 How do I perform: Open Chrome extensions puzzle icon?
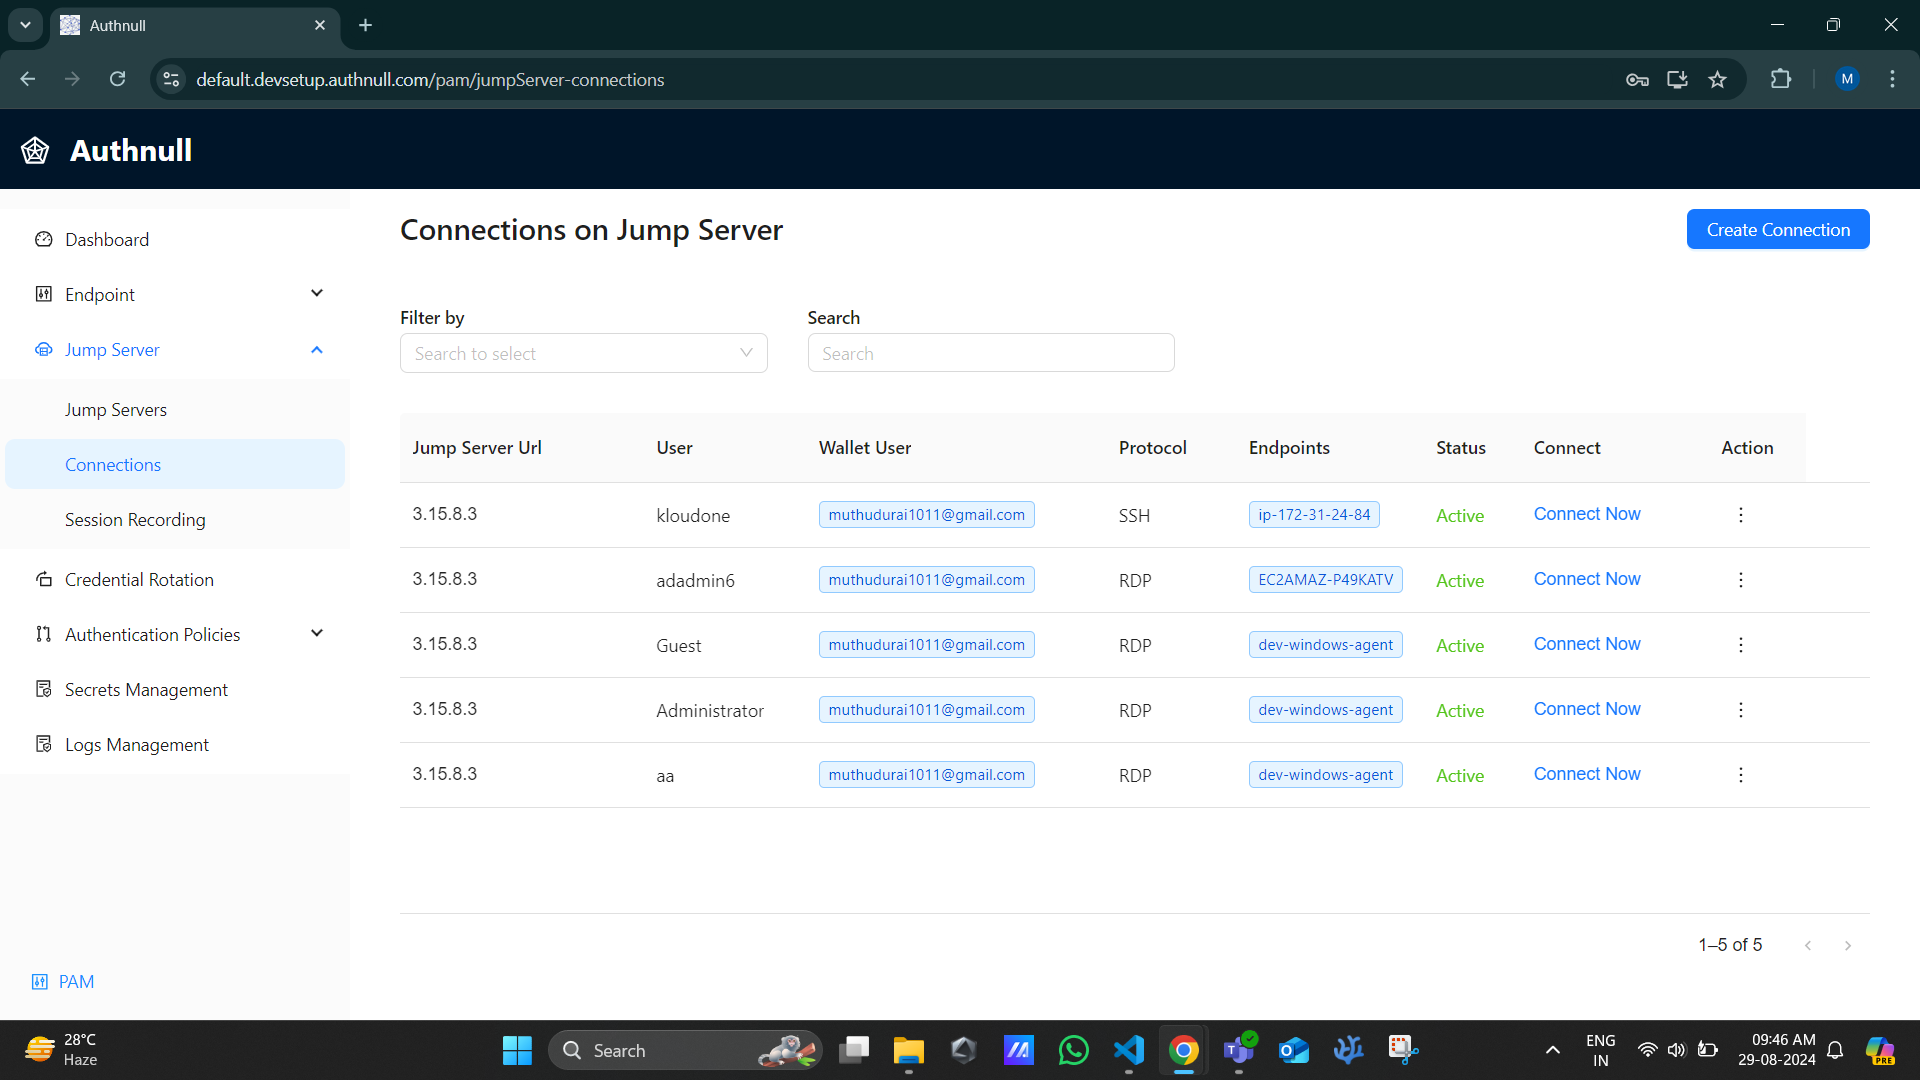(x=1781, y=80)
